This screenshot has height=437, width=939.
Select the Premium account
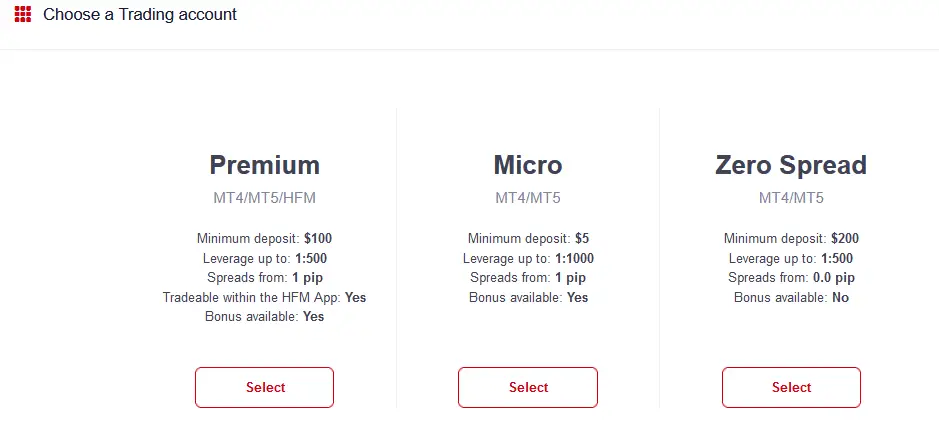pyautogui.click(x=264, y=387)
